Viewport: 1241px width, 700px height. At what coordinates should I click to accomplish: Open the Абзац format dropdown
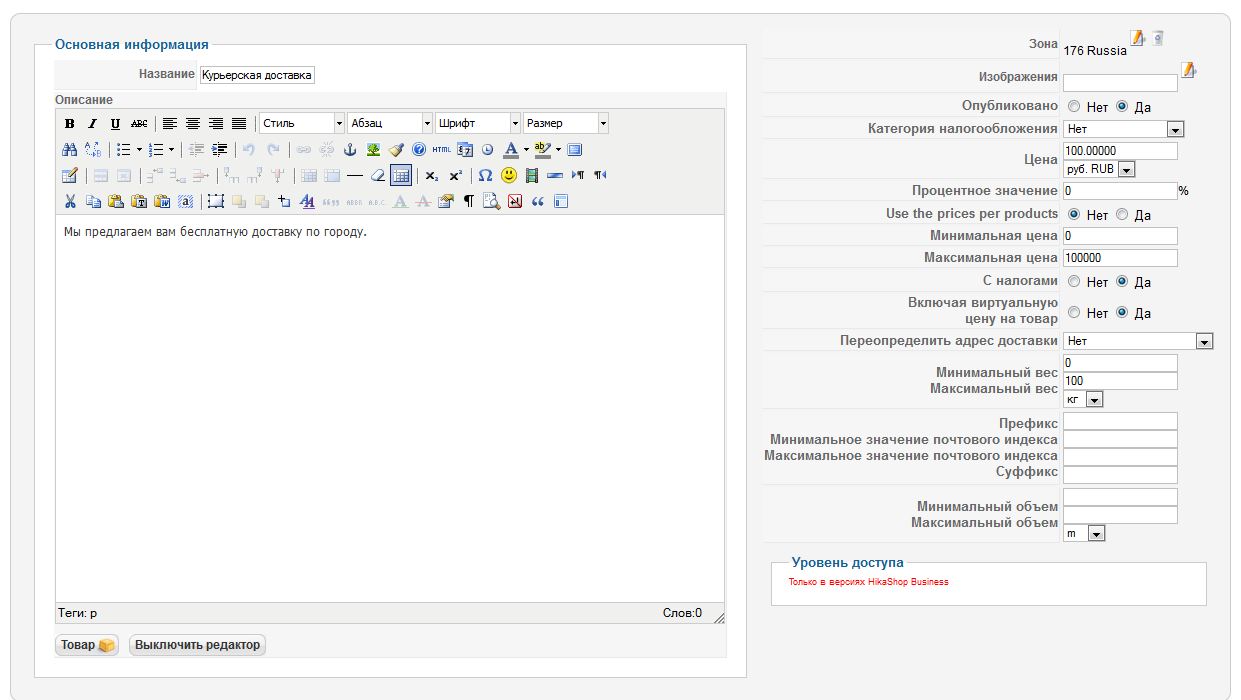[390, 123]
